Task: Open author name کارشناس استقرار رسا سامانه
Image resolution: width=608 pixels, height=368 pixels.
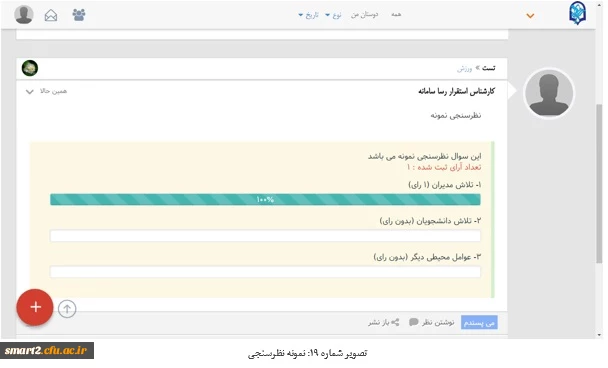Action: (x=456, y=91)
